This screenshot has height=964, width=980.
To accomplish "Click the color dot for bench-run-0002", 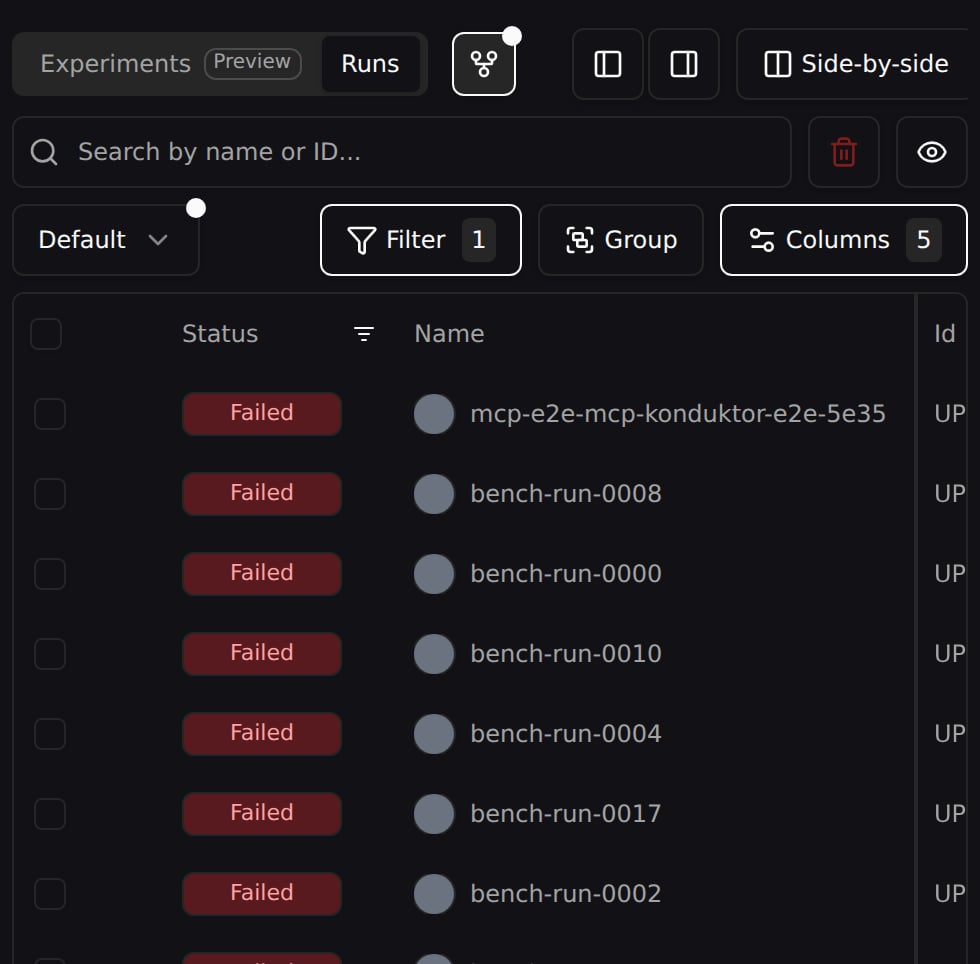I will (x=434, y=894).
